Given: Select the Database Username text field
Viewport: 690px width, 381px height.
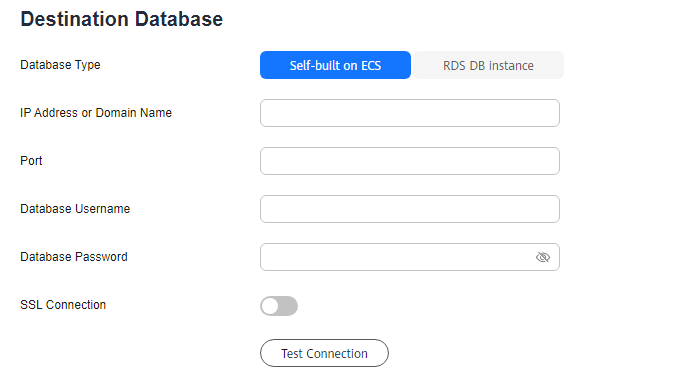Looking at the screenshot, I should (x=410, y=209).
